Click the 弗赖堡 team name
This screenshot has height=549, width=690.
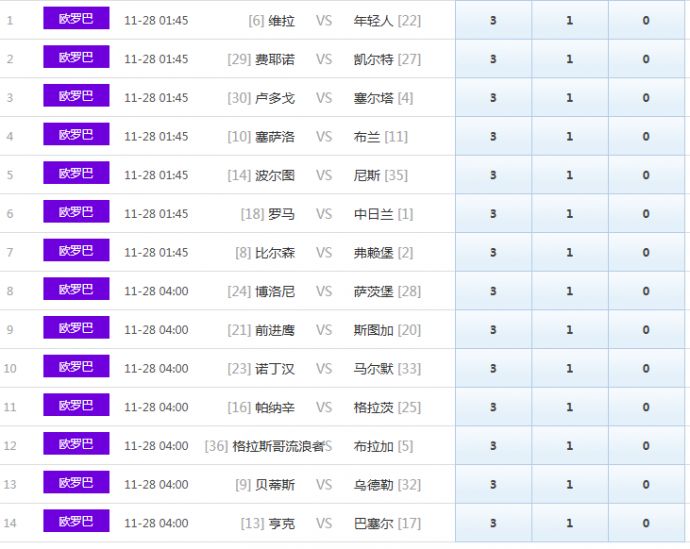point(375,253)
